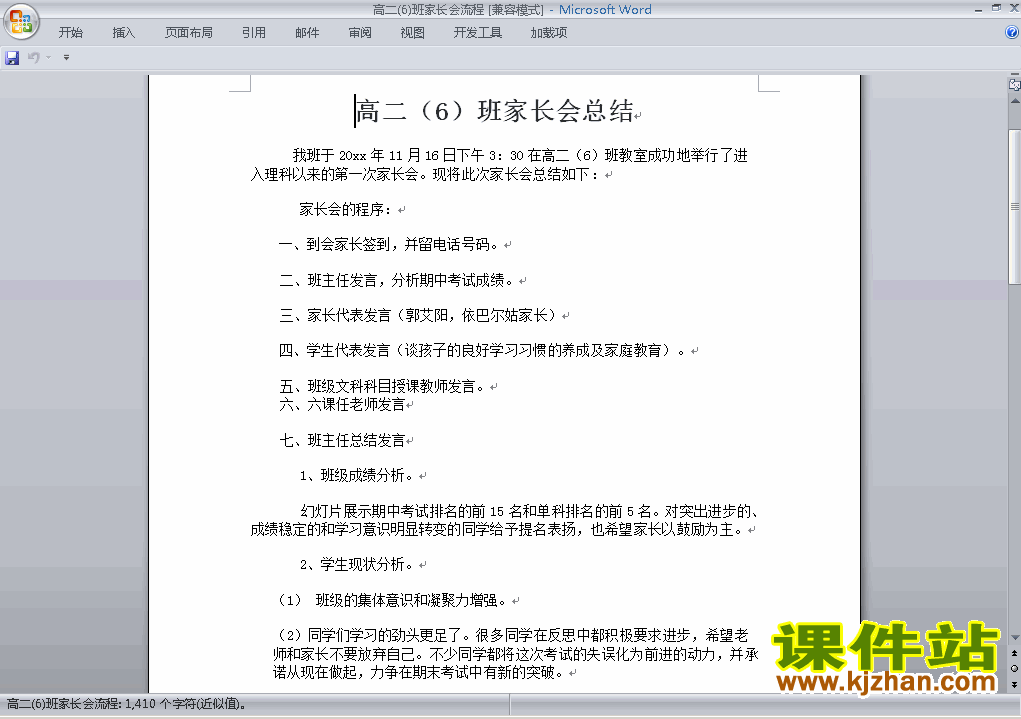Click the Select Browse Object round button
This screenshot has width=1021, height=719.
coord(1014,669)
